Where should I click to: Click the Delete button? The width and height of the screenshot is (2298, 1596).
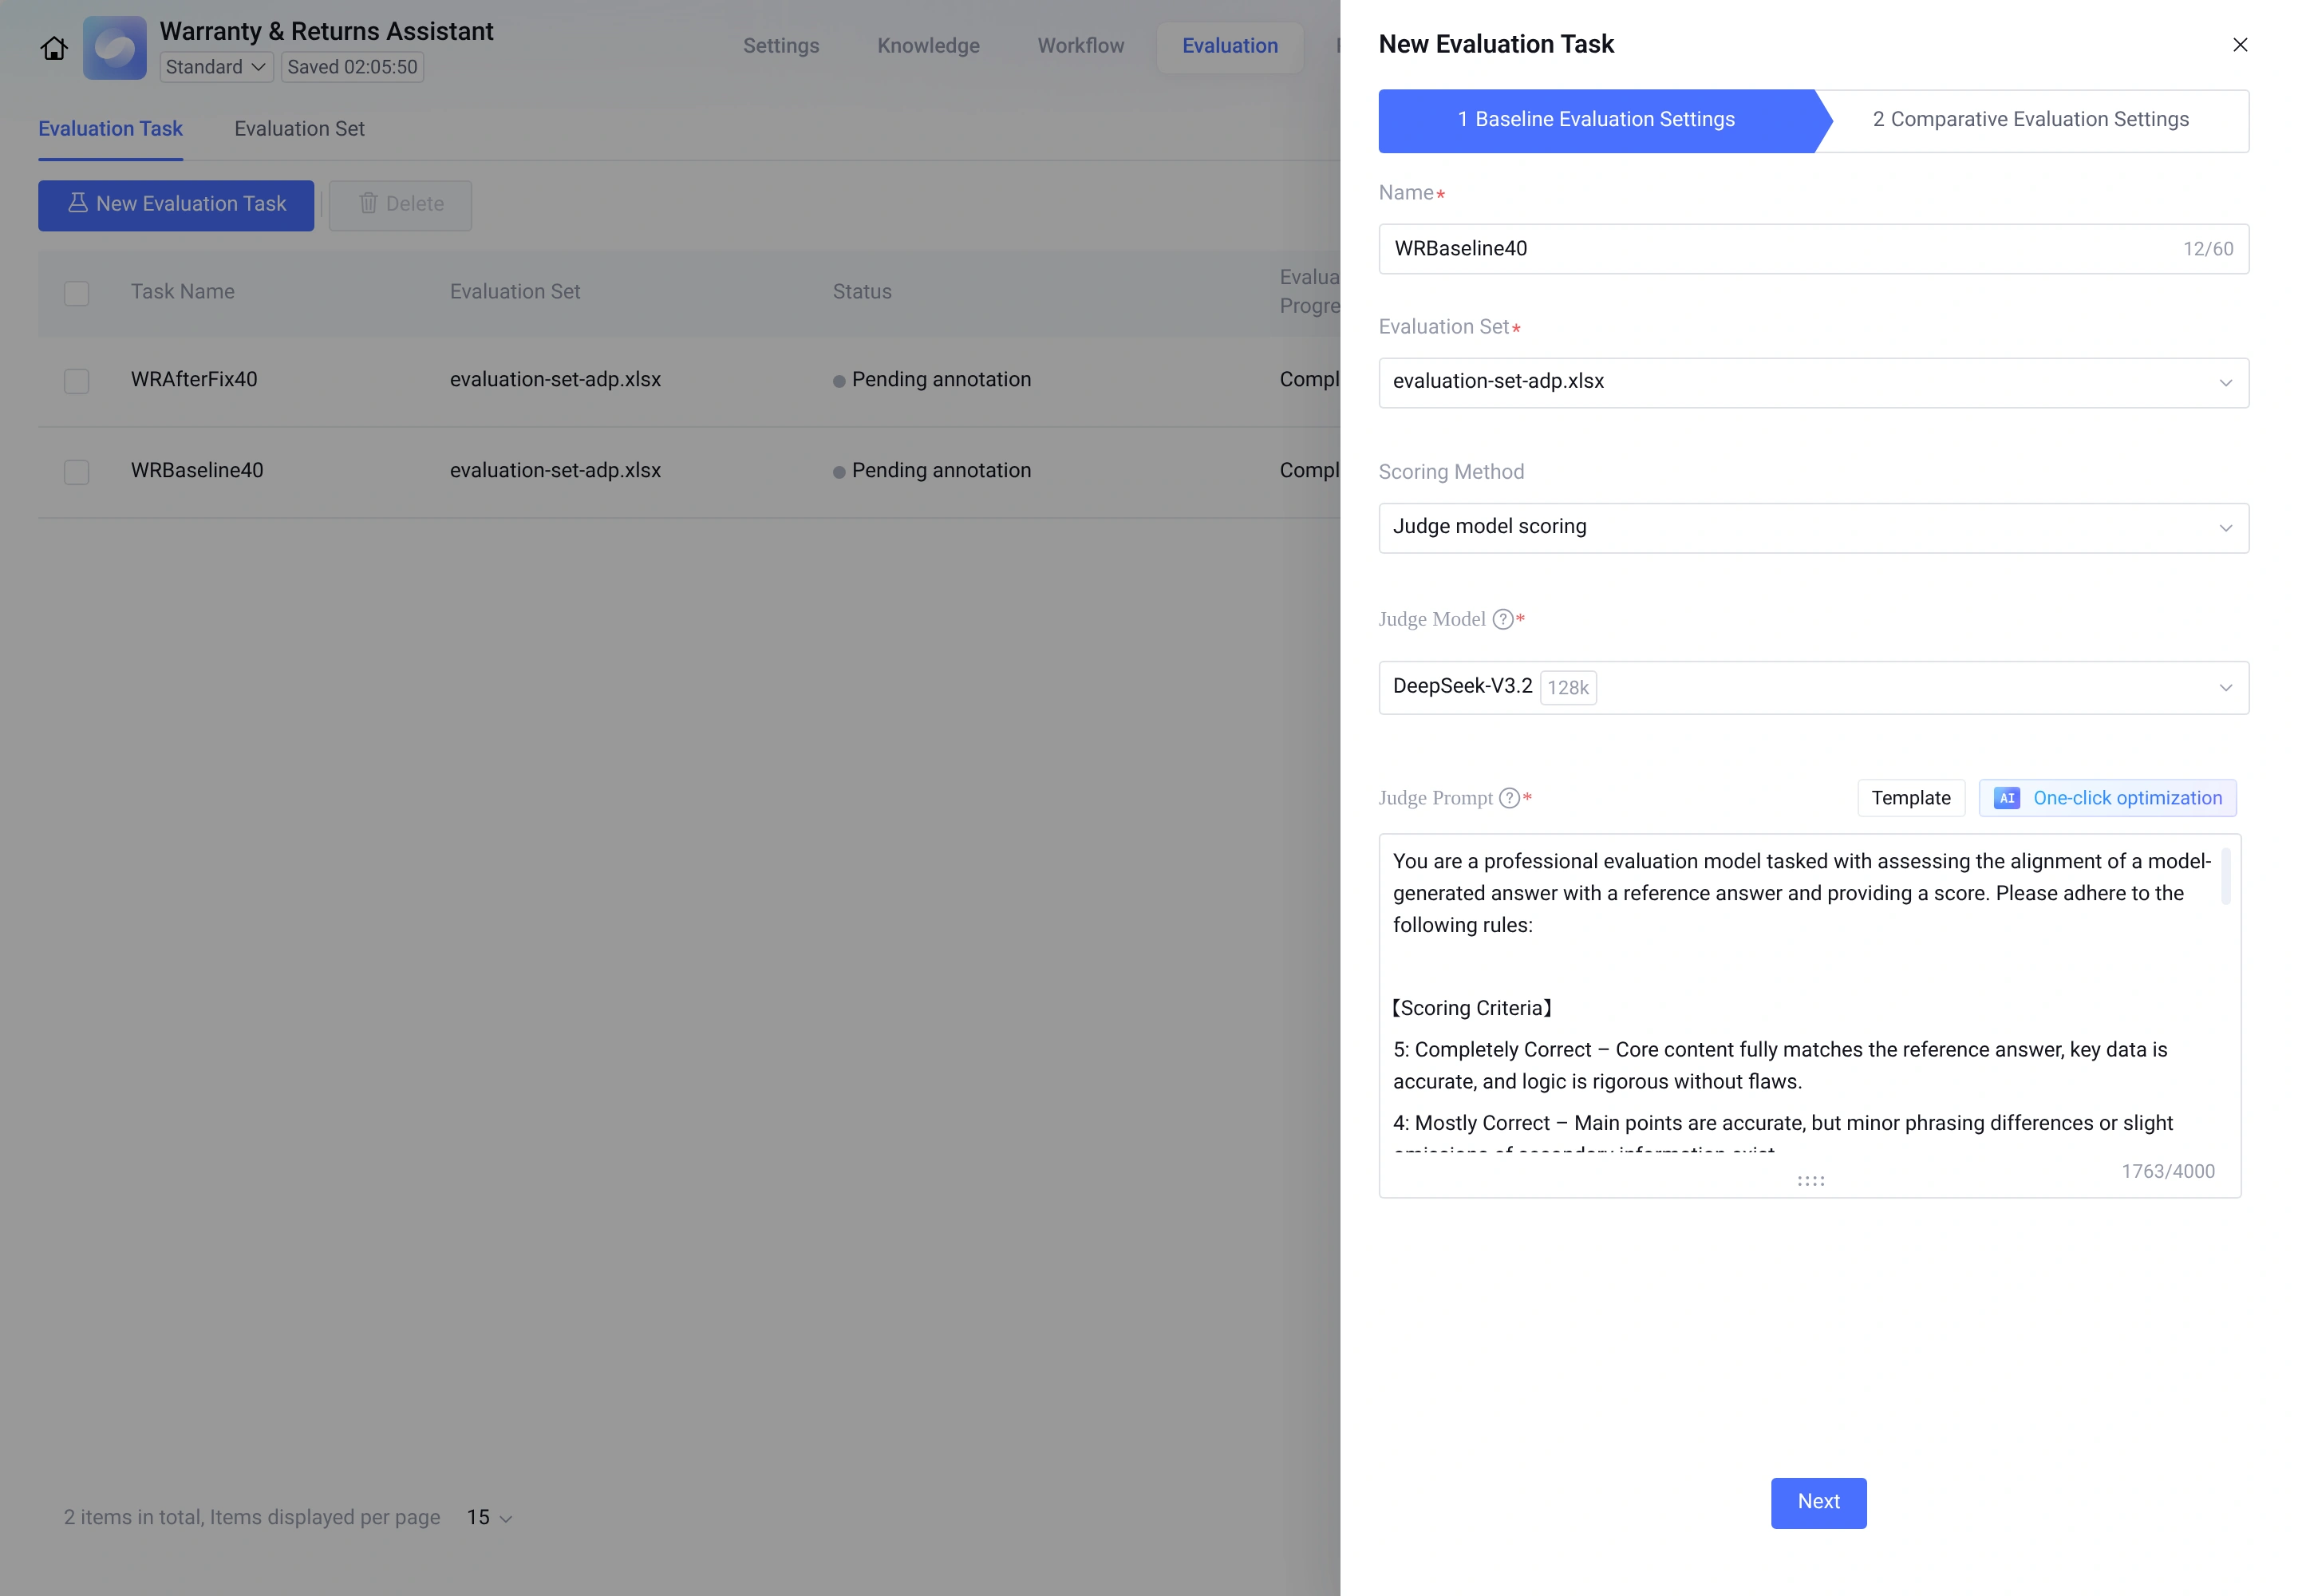coord(400,205)
